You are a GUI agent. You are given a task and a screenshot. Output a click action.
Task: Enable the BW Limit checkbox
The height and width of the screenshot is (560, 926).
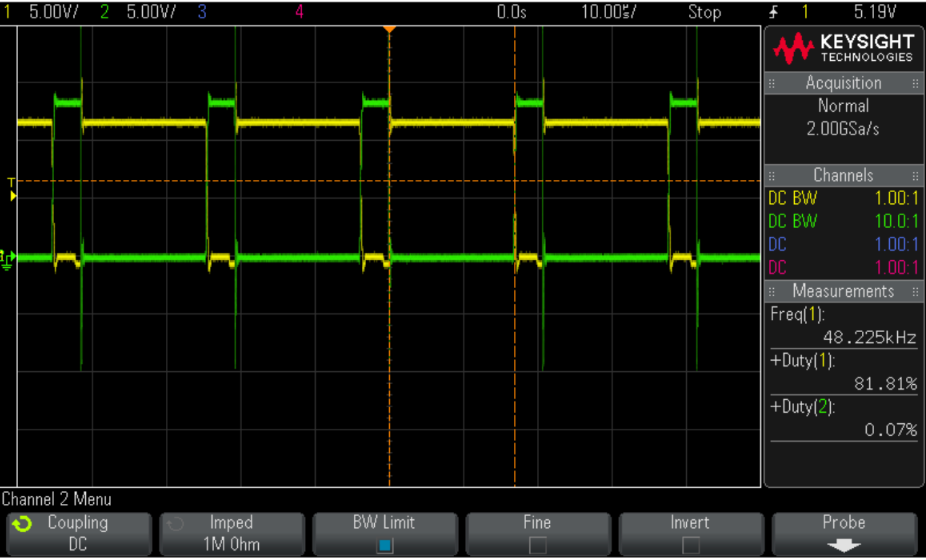[385, 545]
